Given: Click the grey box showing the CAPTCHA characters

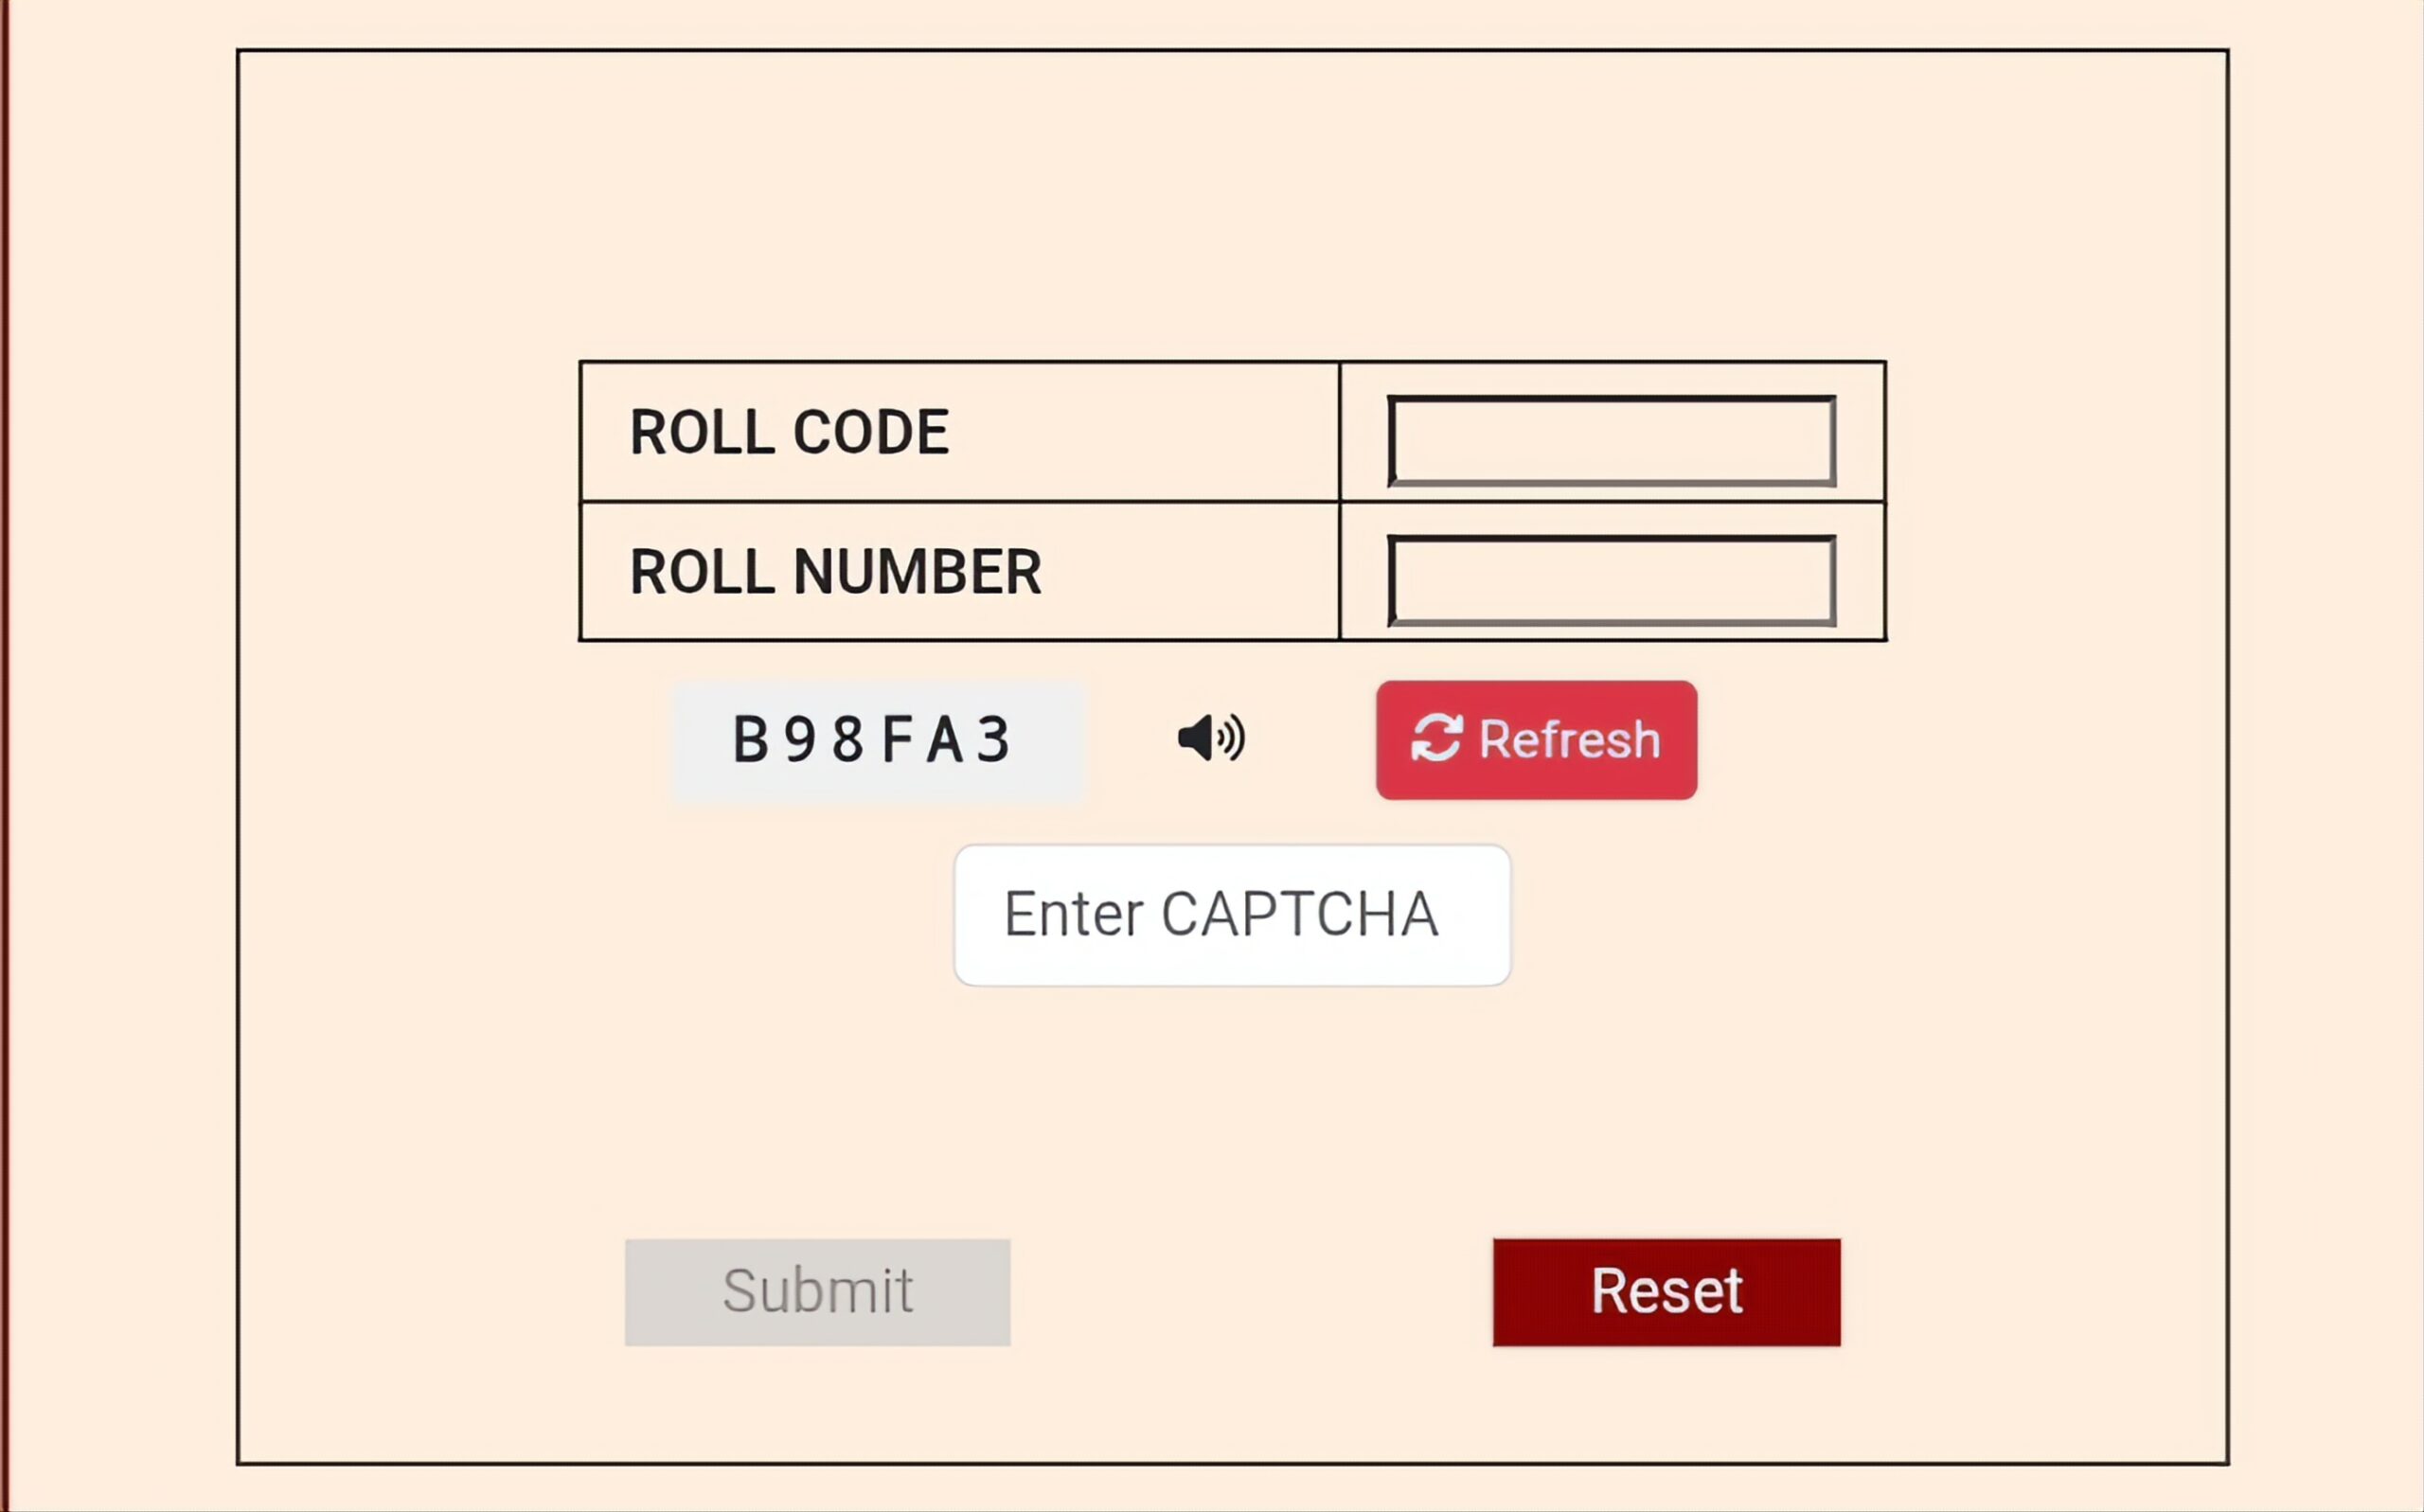Looking at the screenshot, I should tap(877, 741).
